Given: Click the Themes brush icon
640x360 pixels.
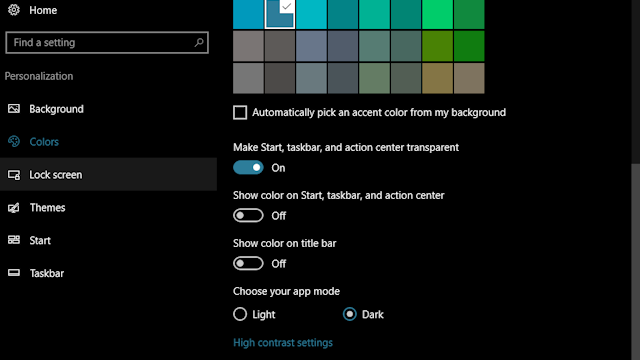Looking at the screenshot, I should (x=14, y=207).
